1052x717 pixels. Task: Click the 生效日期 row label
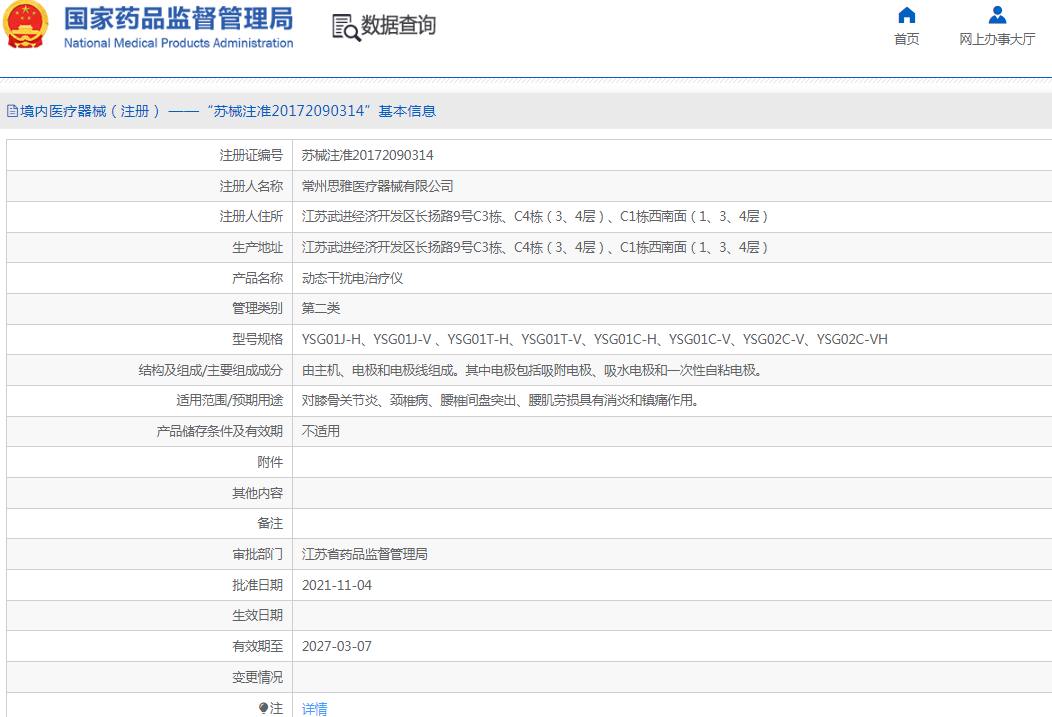tap(258, 615)
